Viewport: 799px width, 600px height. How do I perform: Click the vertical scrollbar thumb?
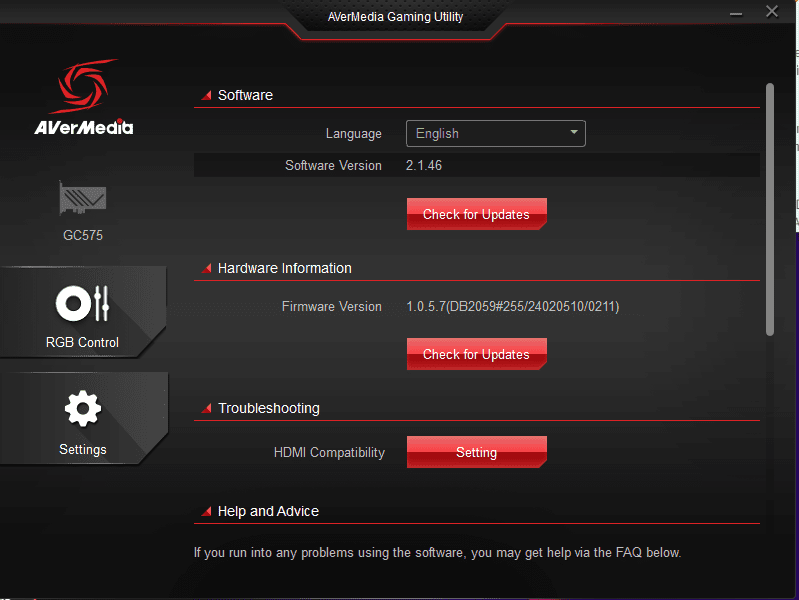(770, 209)
